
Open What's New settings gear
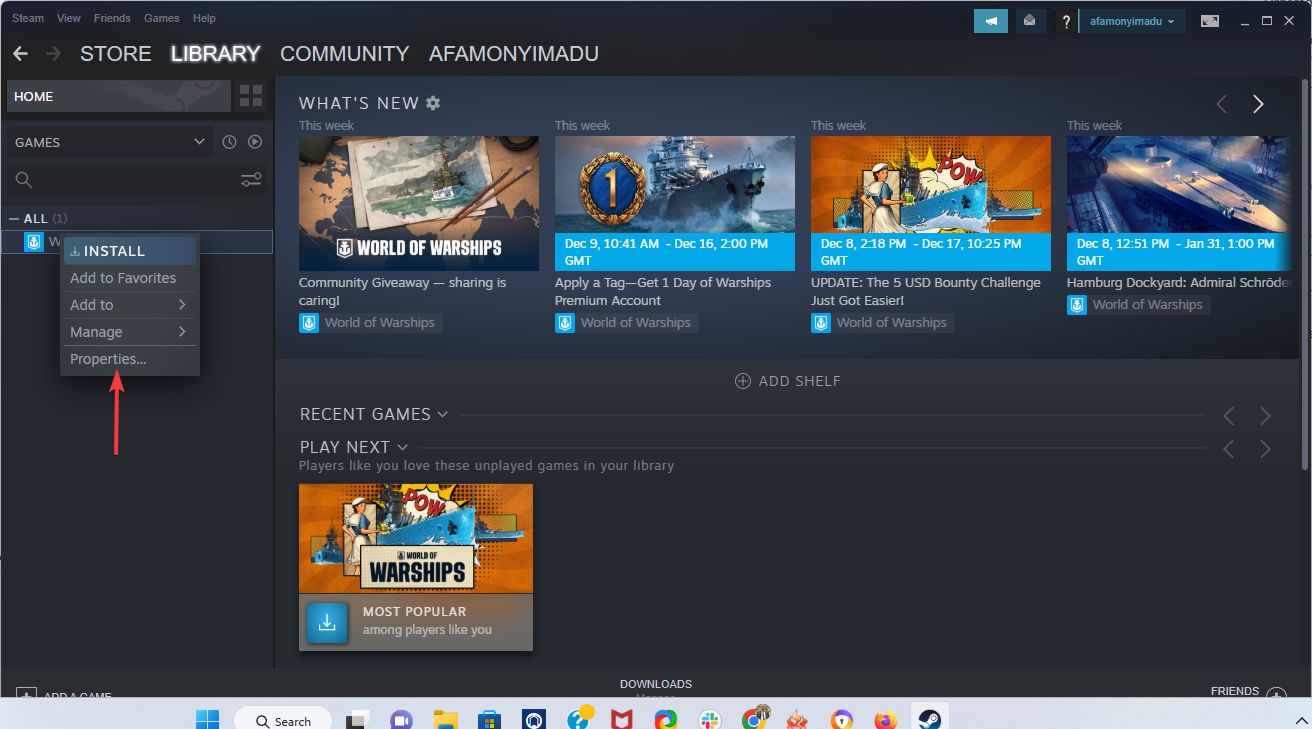[433, 103]
